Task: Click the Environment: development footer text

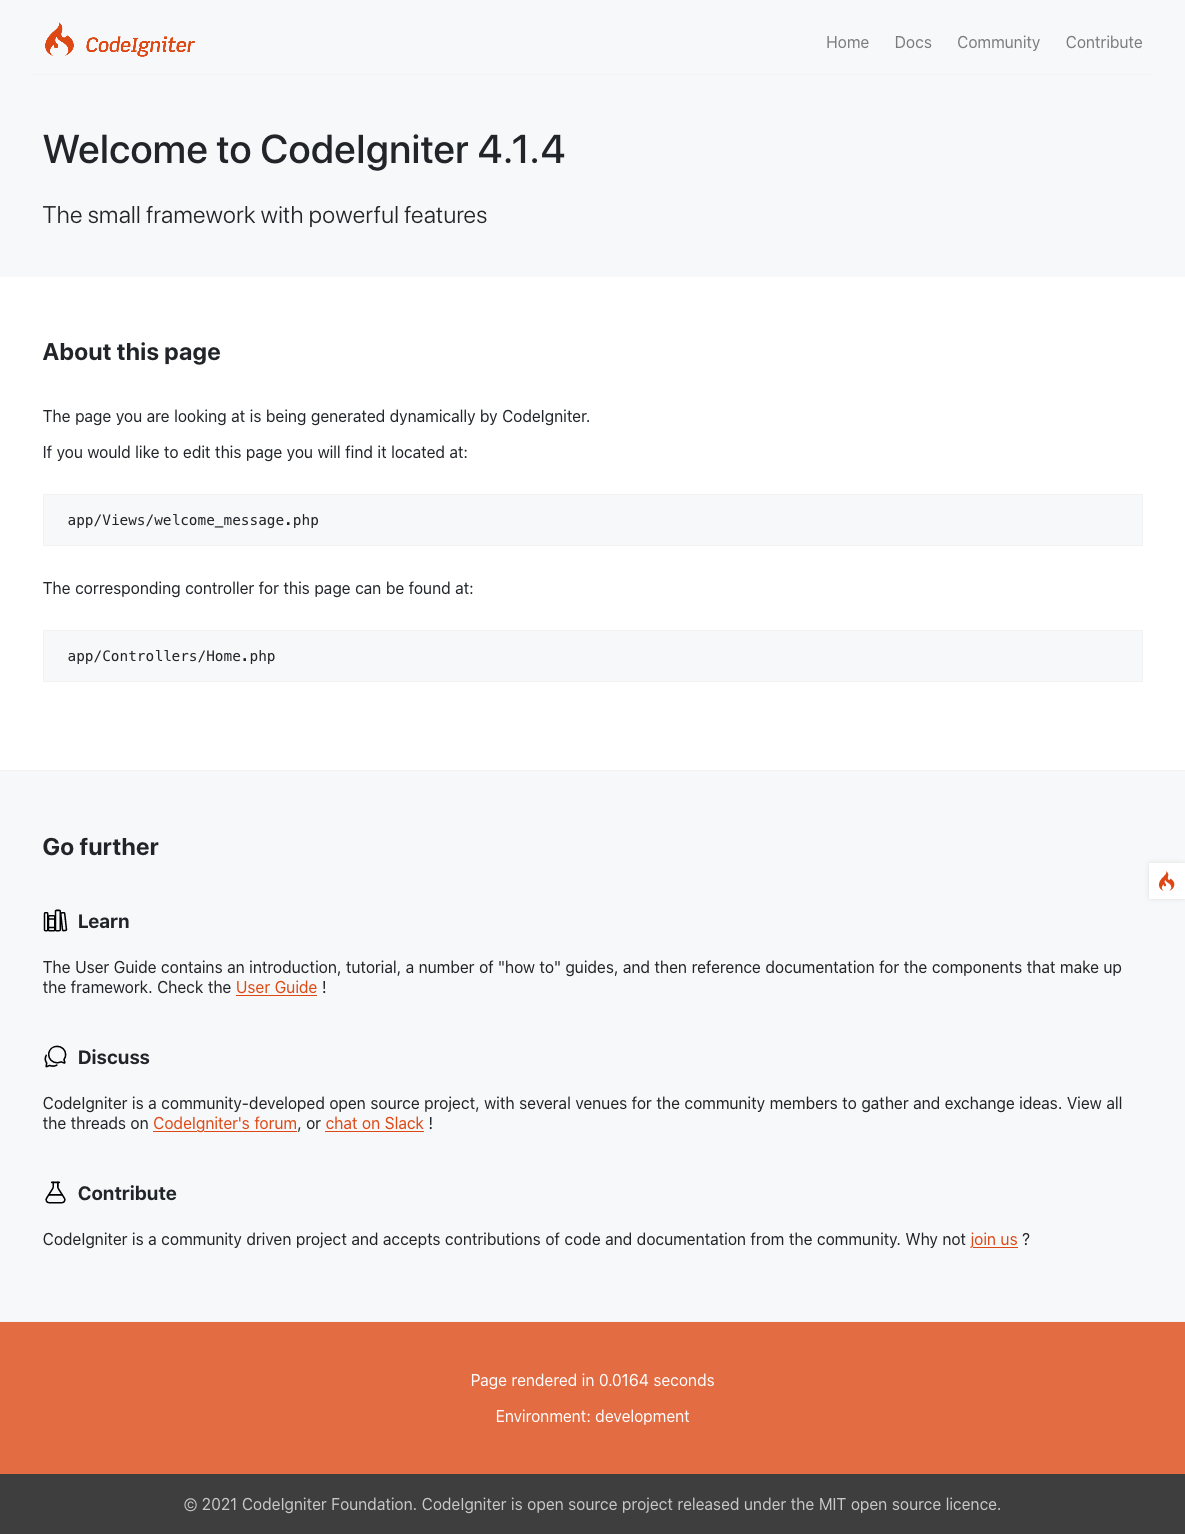Action: (592, 1416)
